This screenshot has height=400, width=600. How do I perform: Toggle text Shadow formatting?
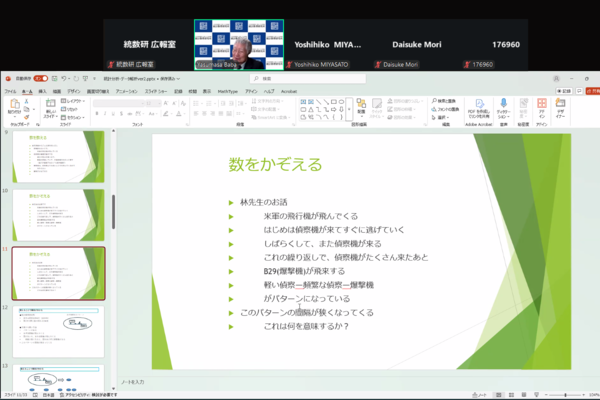pos(121,114)
